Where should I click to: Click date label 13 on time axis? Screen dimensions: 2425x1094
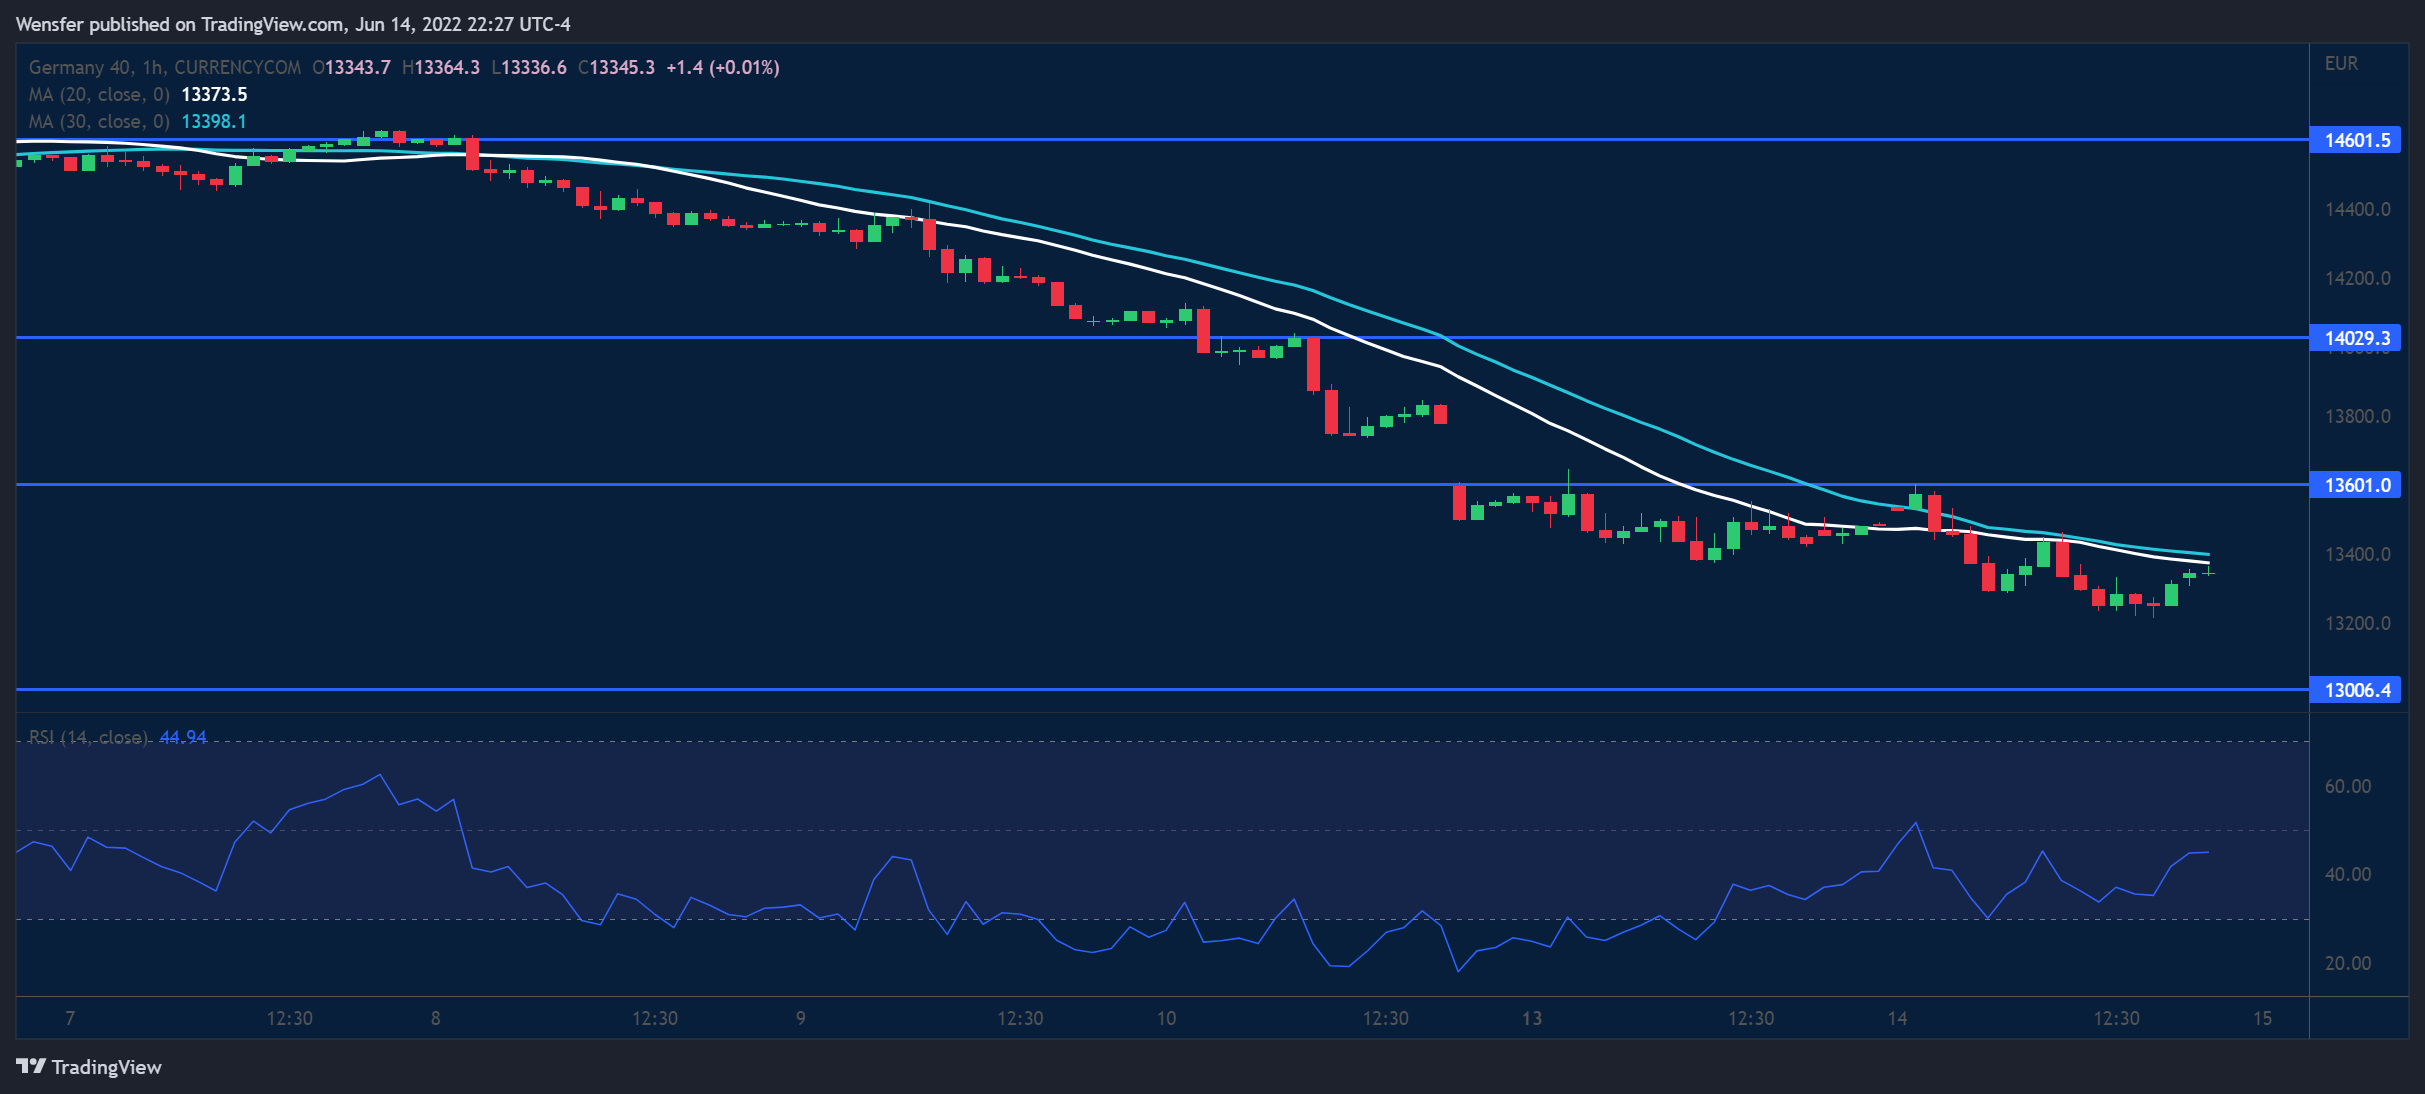[x=1531, y=1018]
